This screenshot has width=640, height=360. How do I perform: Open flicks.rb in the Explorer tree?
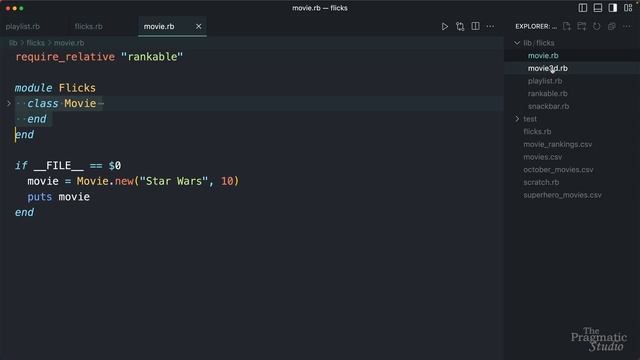[x=537, y=131]
